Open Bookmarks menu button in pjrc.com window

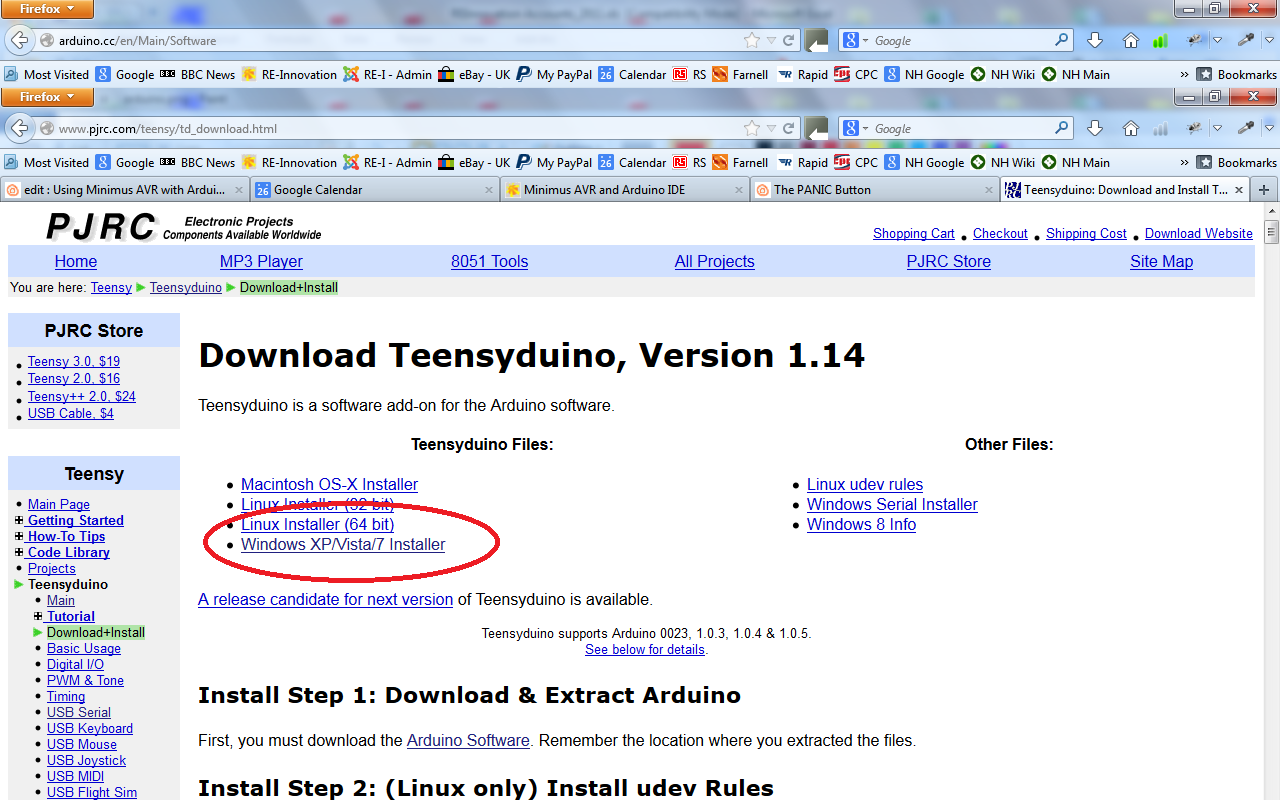point(1237,162)
